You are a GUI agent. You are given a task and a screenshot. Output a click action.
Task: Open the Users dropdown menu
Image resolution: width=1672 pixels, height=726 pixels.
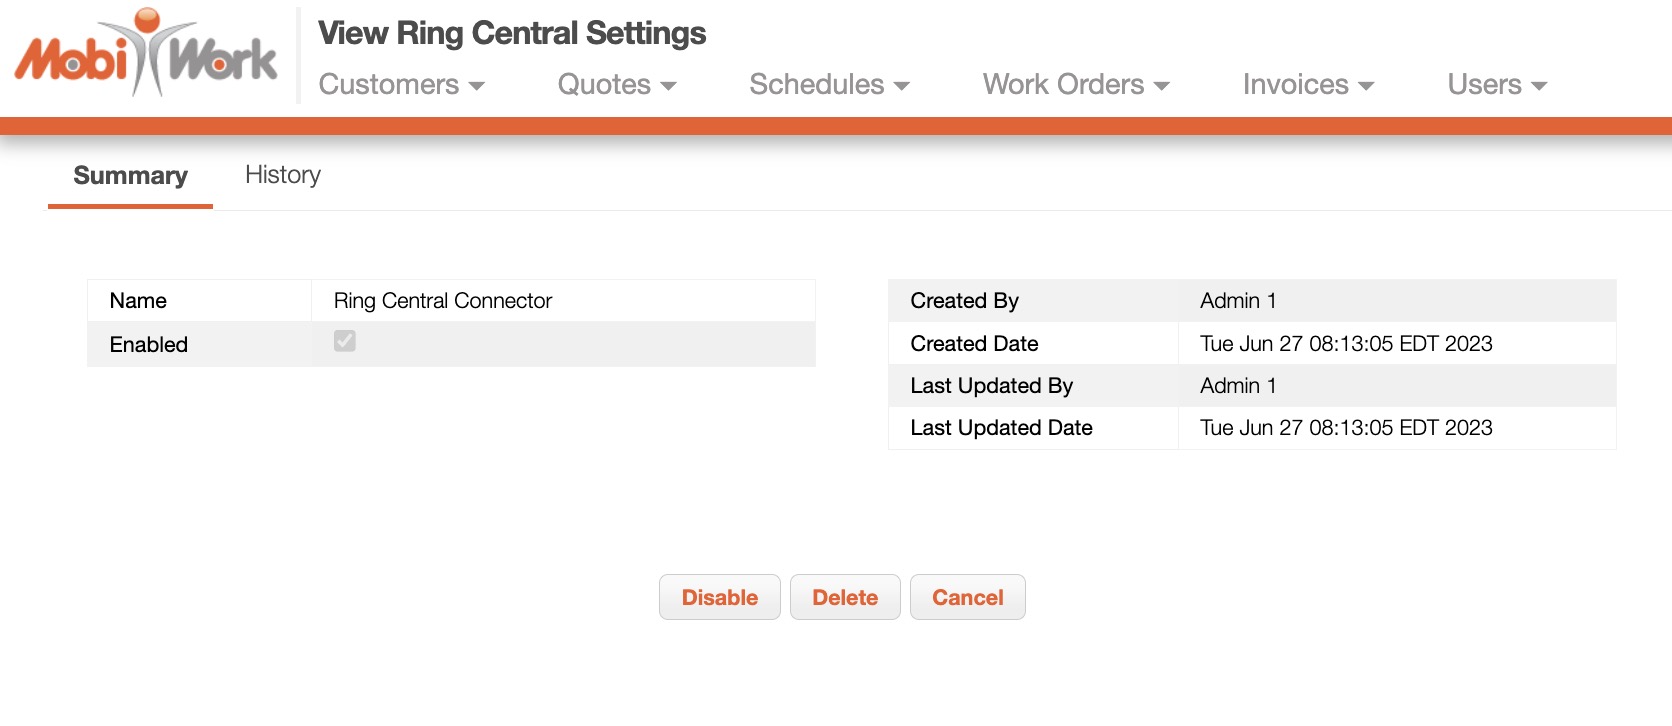pos(1496,85)
